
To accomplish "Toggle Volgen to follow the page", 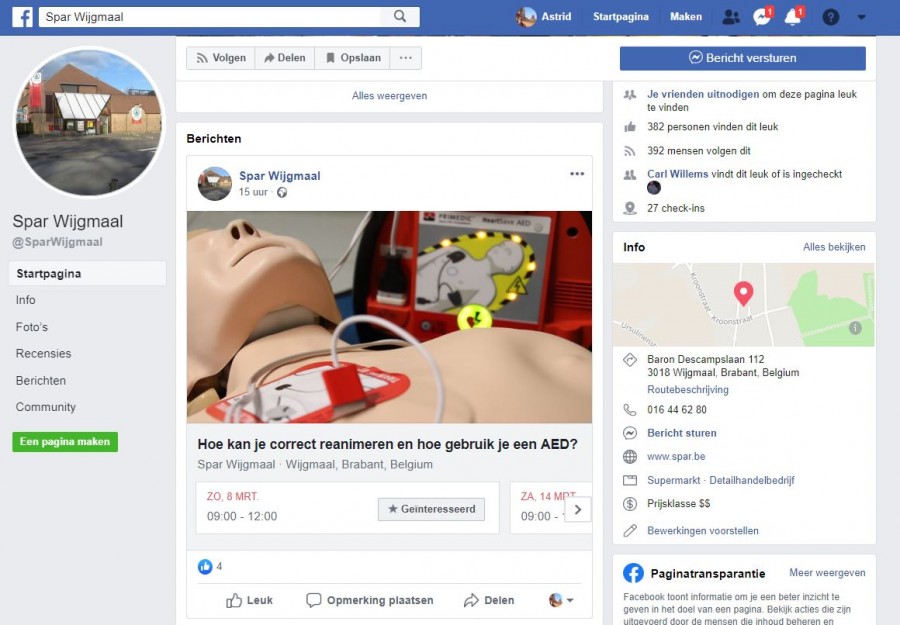I will click(221, 58).
